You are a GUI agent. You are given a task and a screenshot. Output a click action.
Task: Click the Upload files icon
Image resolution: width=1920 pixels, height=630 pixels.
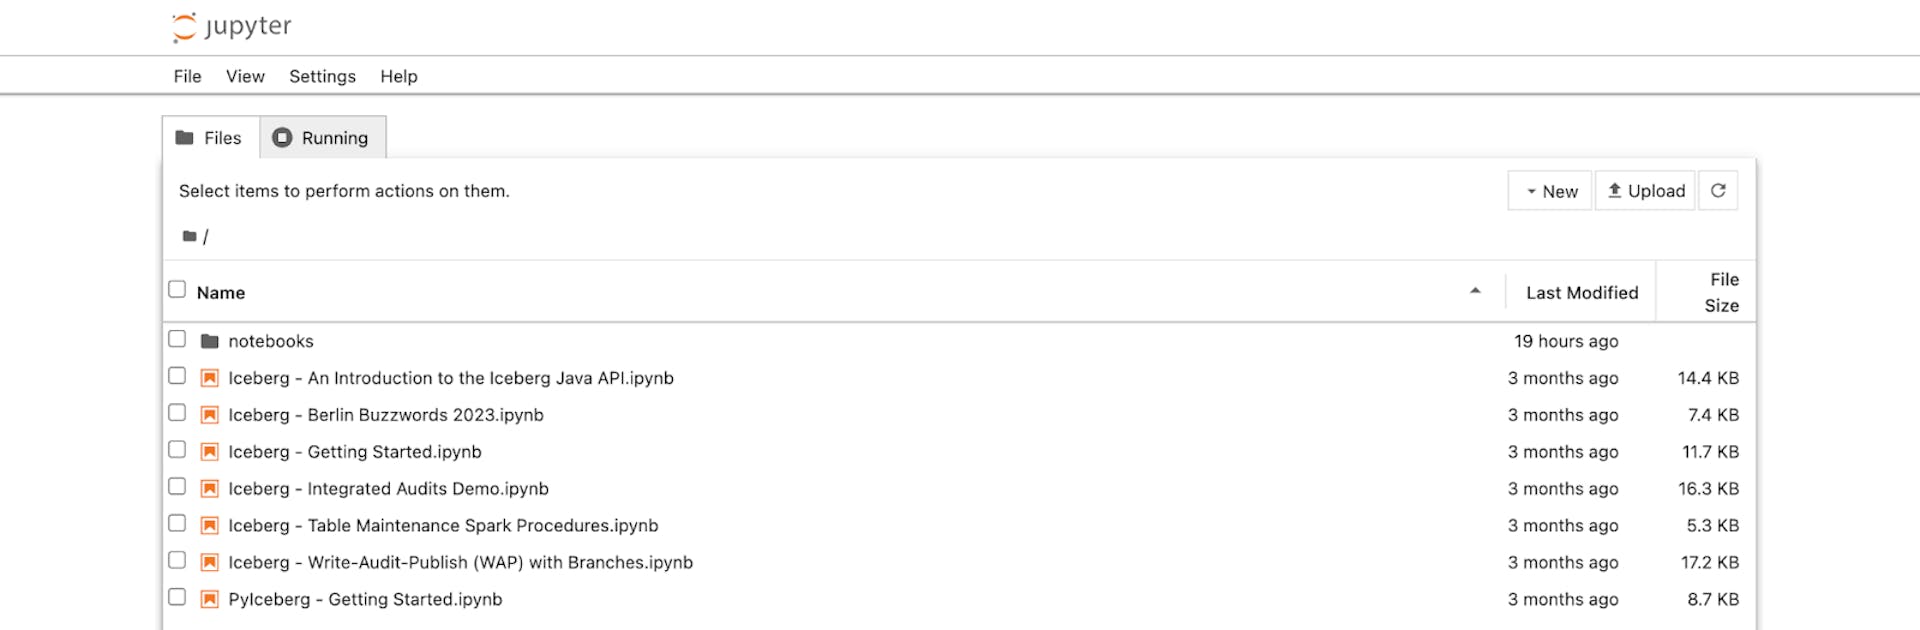1616,190
